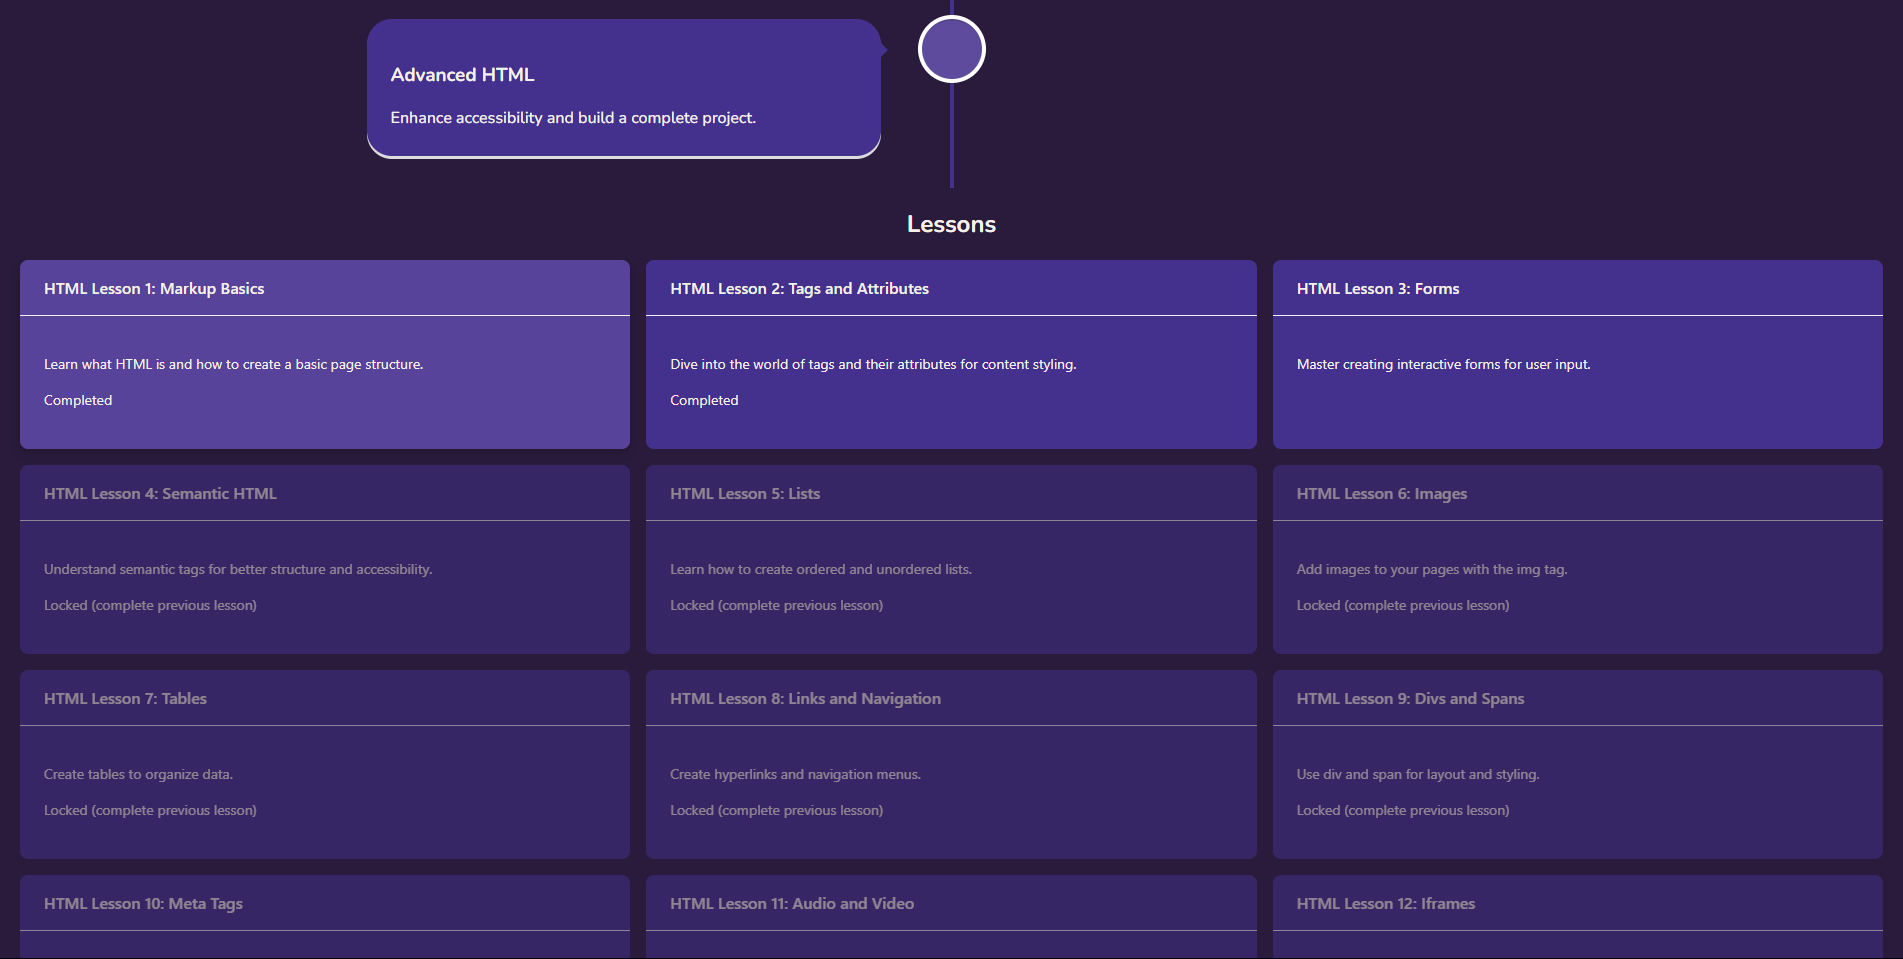Open the Advanced HTML module card
The height and width of the screenshot is (959, 1903).
tap(624, 88)
